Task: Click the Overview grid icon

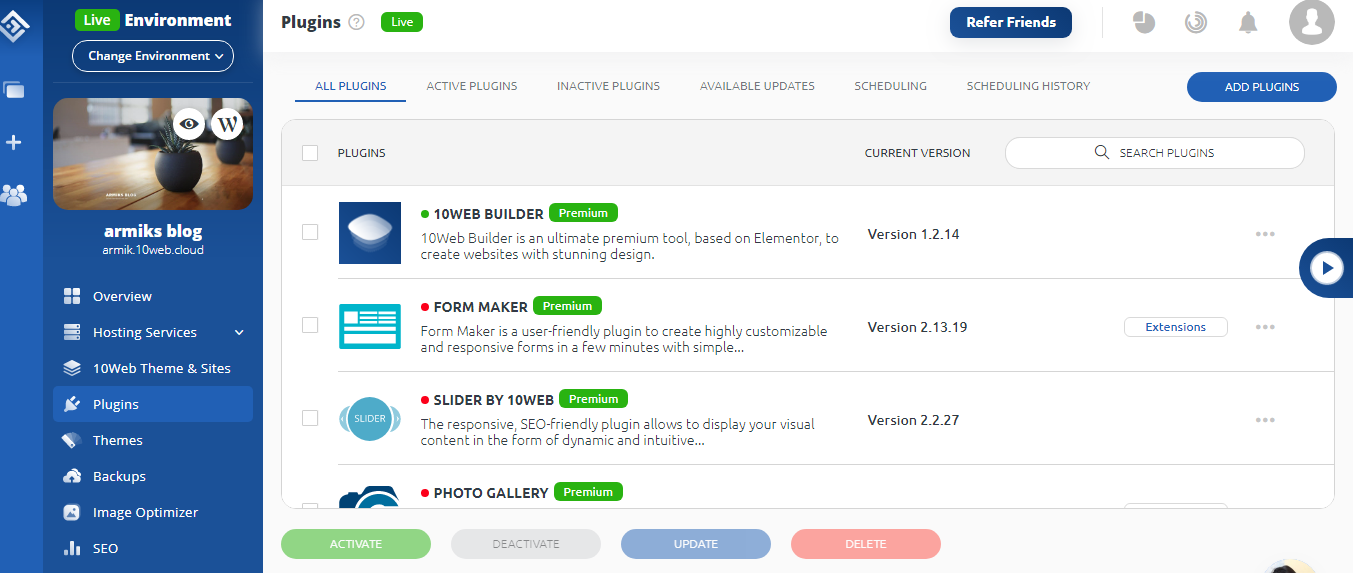Action: click(x=72, y=296)
